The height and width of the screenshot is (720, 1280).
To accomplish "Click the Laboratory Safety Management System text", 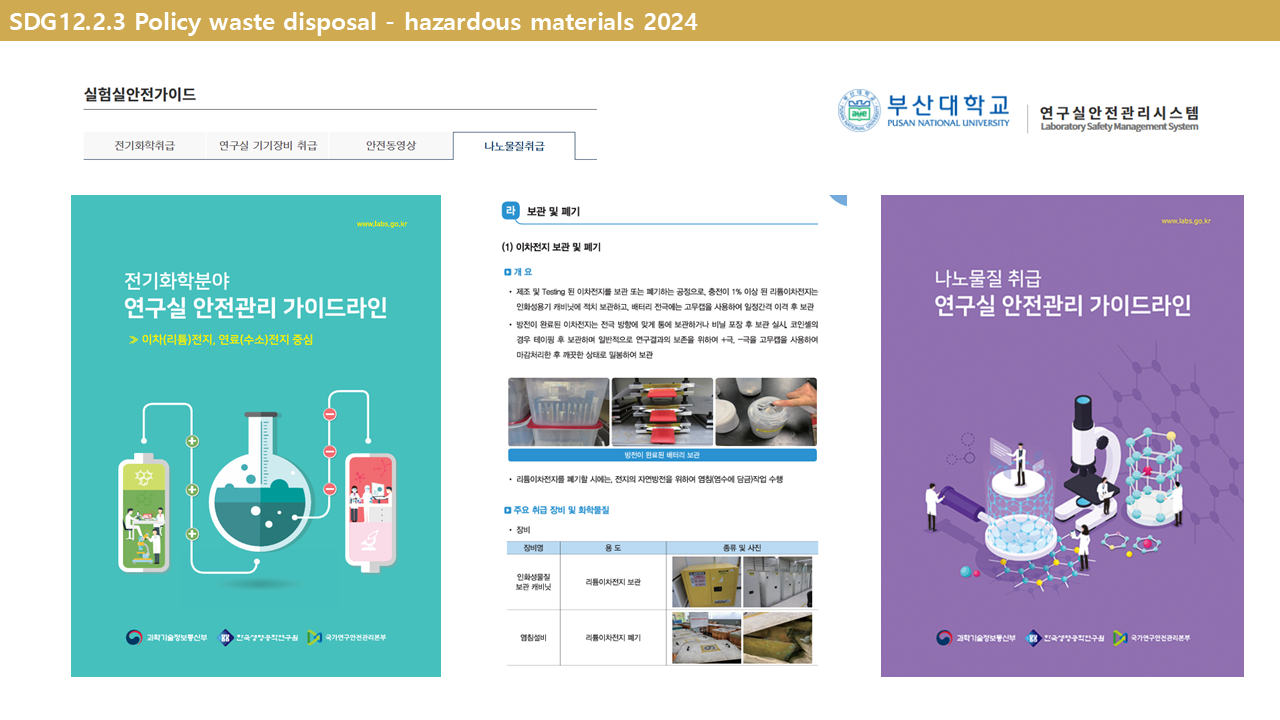I will pos(1118,127).
